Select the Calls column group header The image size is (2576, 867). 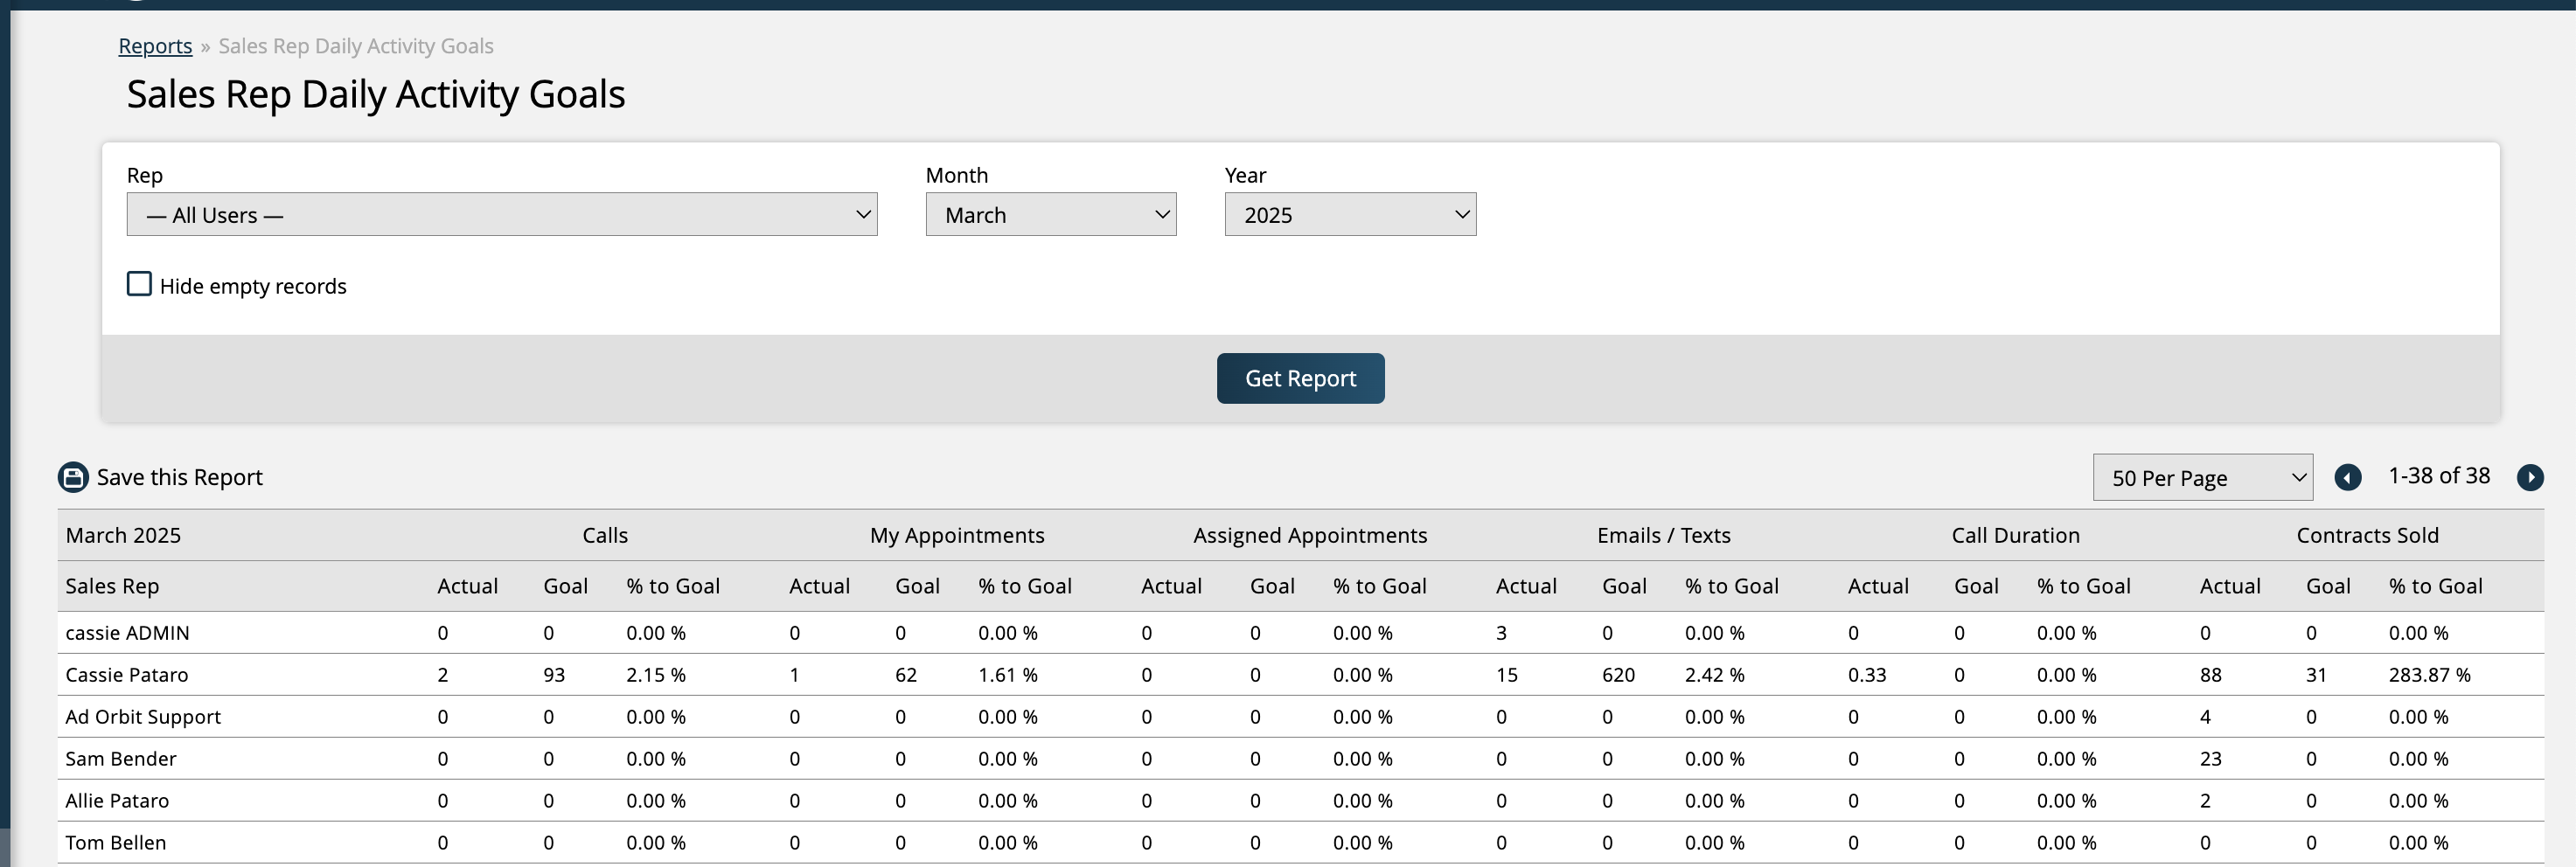[x=605, y=535]
